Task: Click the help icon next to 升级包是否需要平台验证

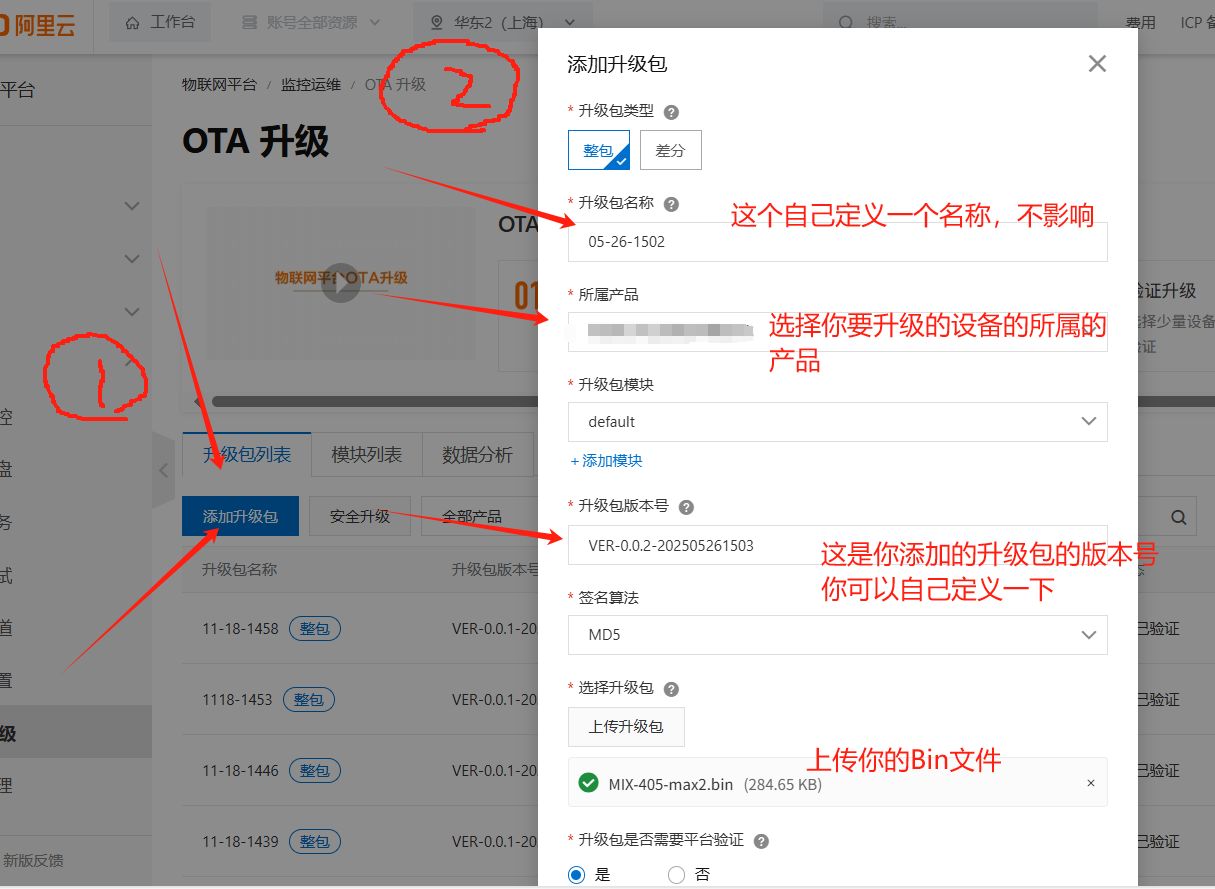Action: 761,841
